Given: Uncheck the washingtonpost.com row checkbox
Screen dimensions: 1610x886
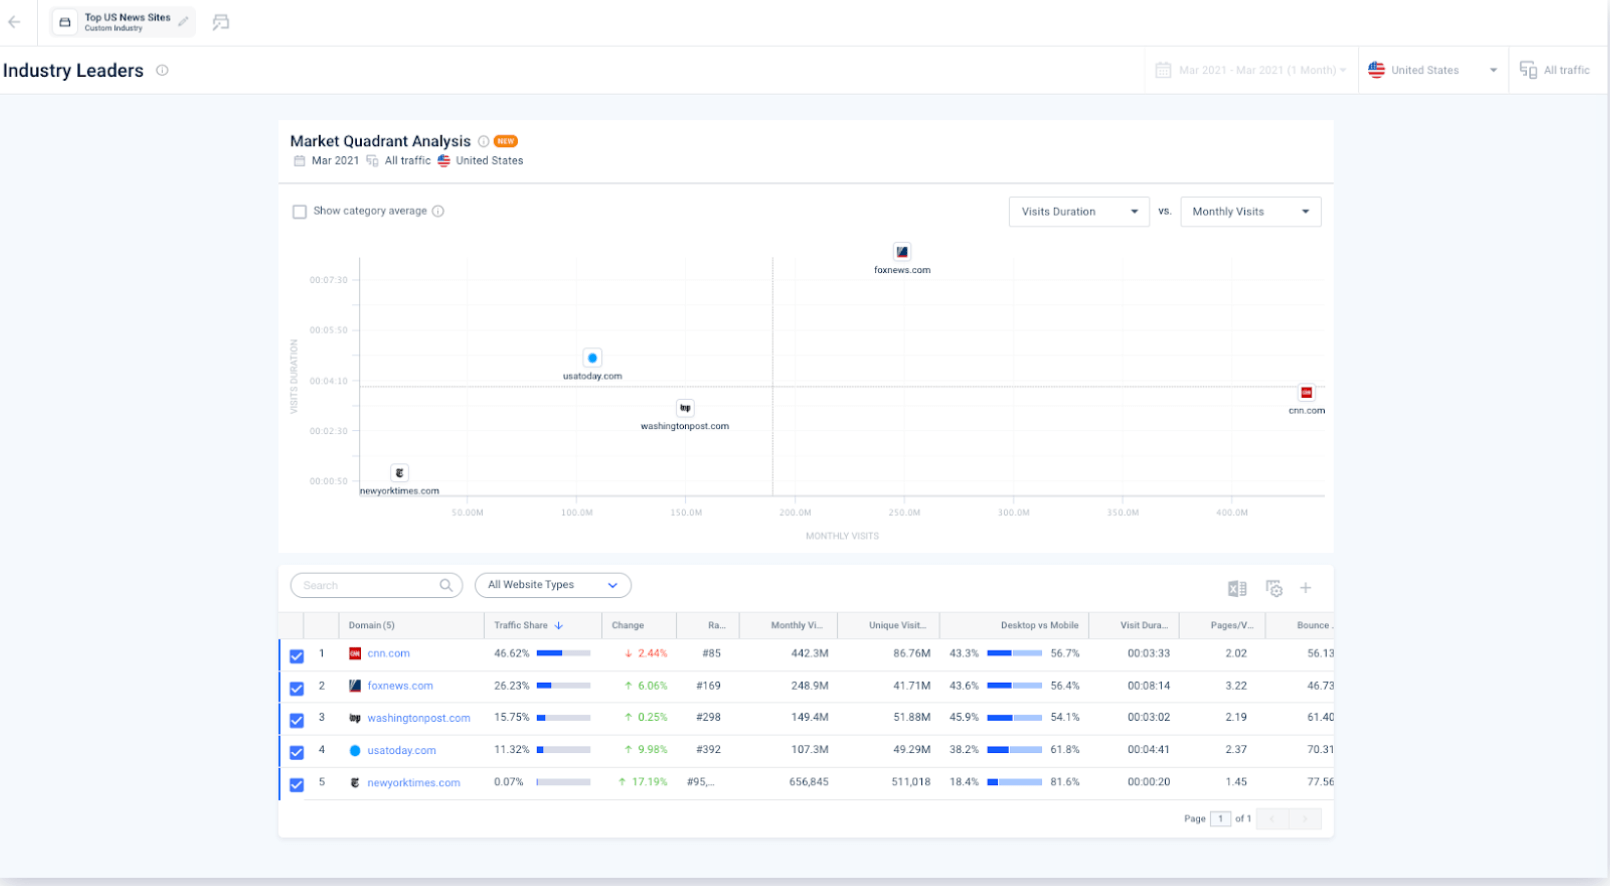Looking at the screenshot, I should pos(297,720).
